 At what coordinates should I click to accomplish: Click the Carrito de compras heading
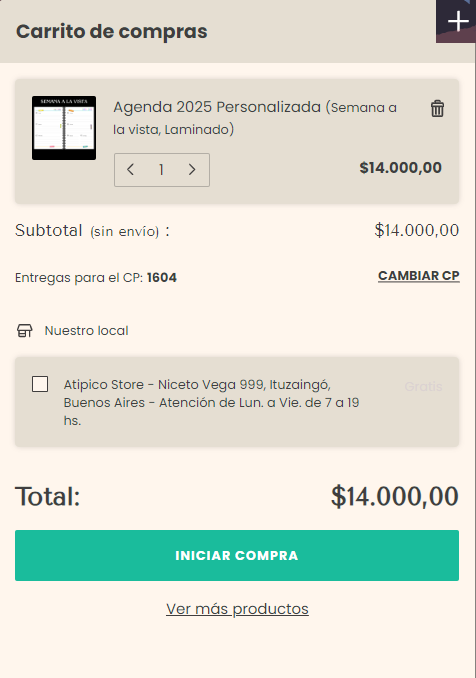[x=112, y=32]
